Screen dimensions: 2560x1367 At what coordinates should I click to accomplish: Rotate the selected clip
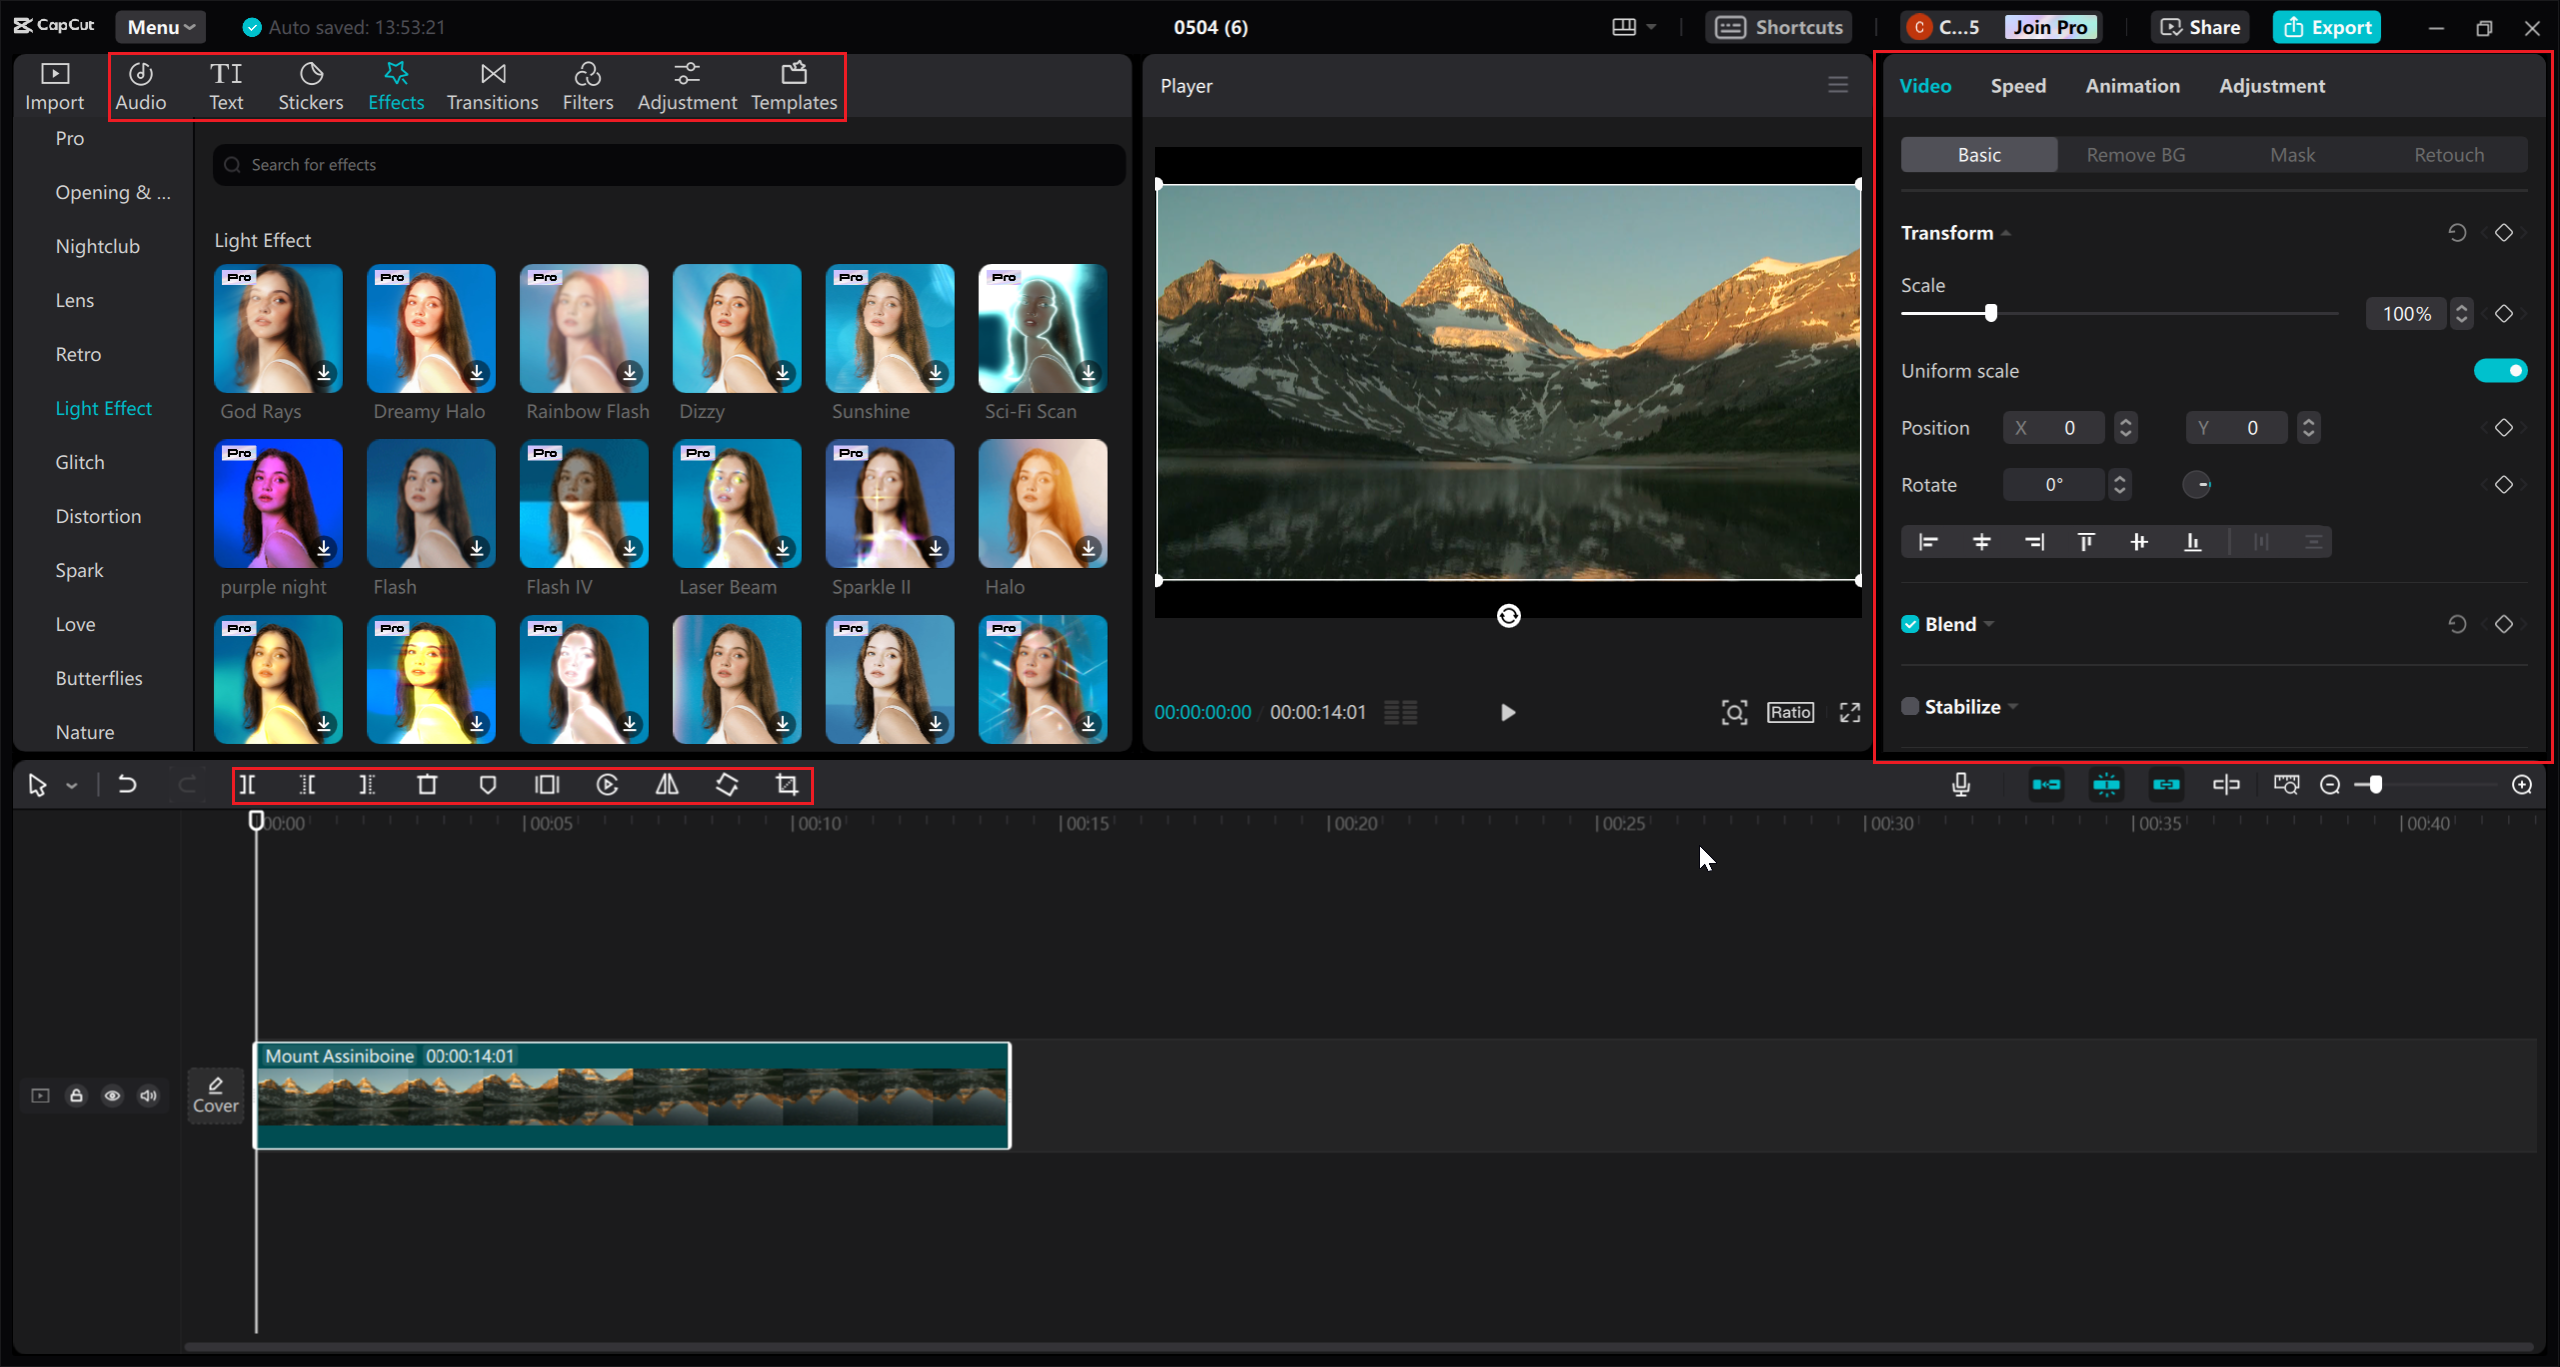tap(727, 785)
